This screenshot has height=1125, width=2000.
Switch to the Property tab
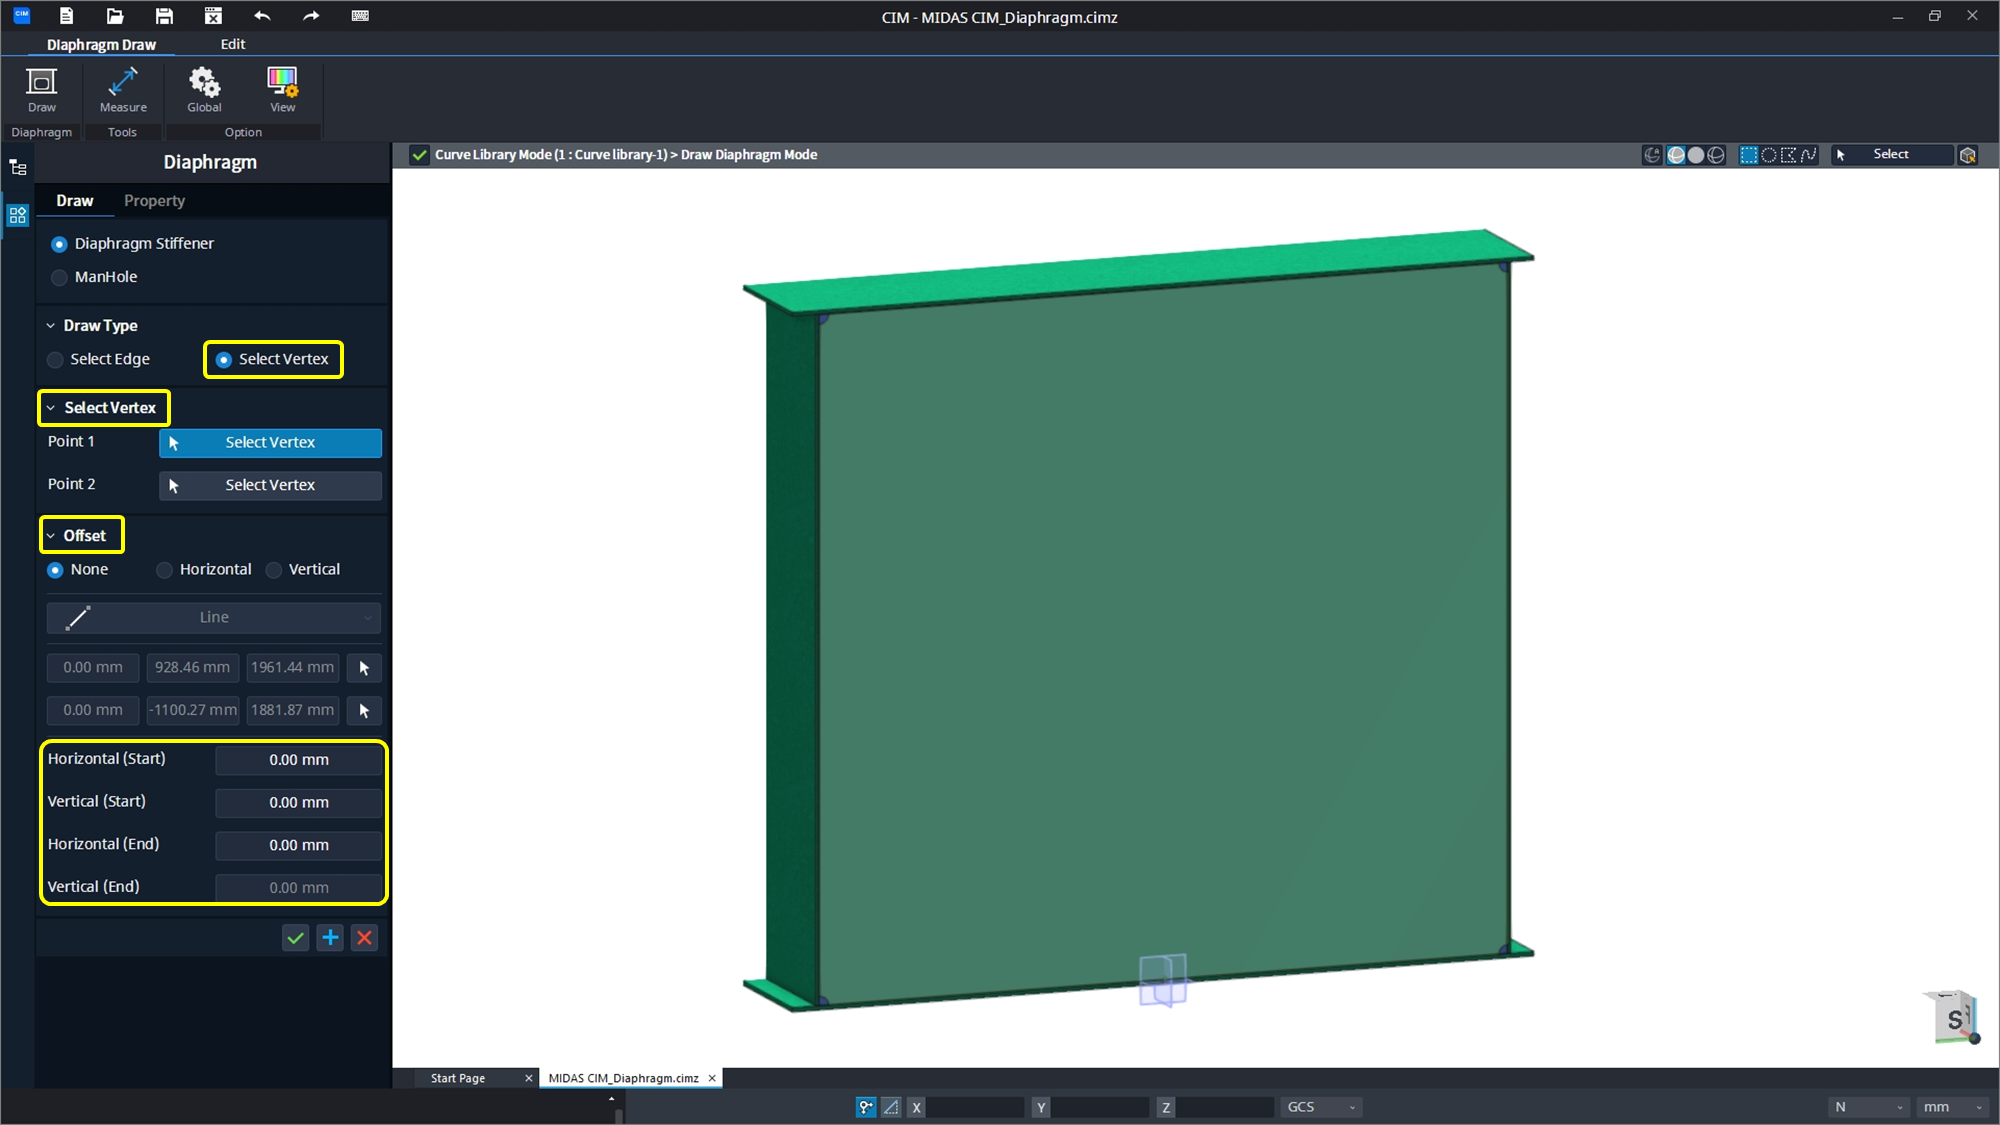[154, 201]
